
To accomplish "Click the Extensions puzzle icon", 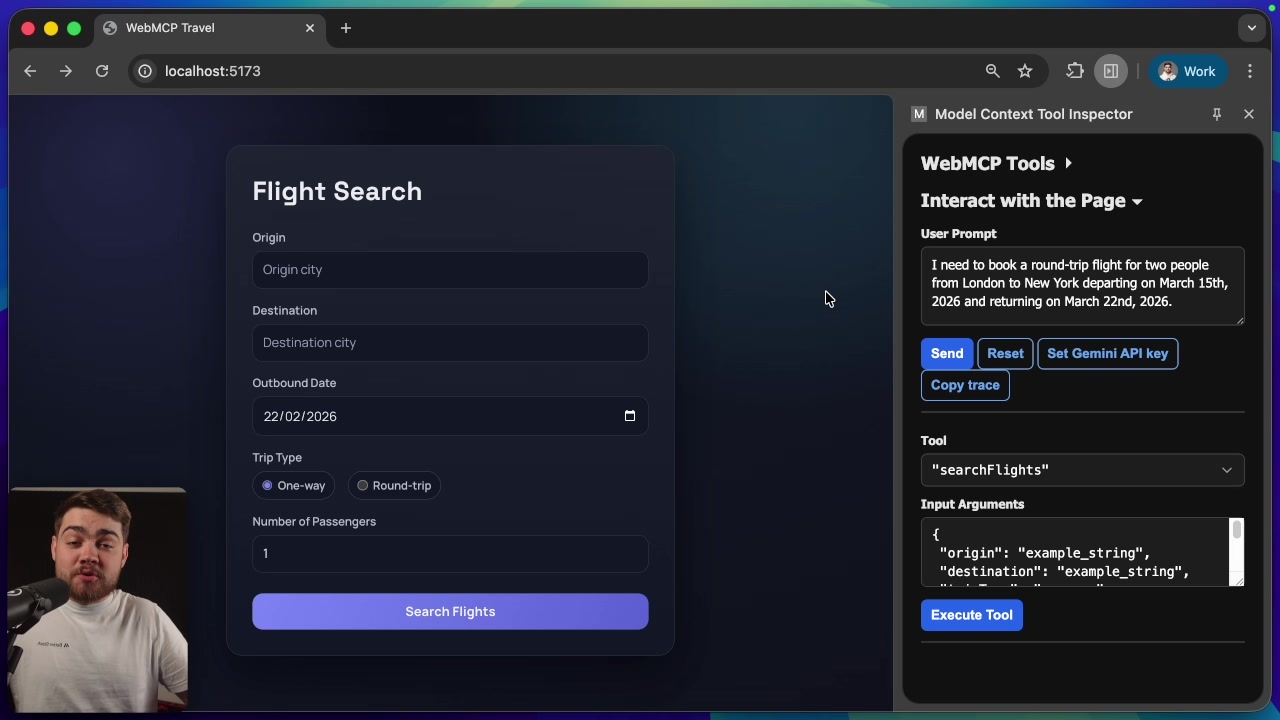I will coord(1075,71).
